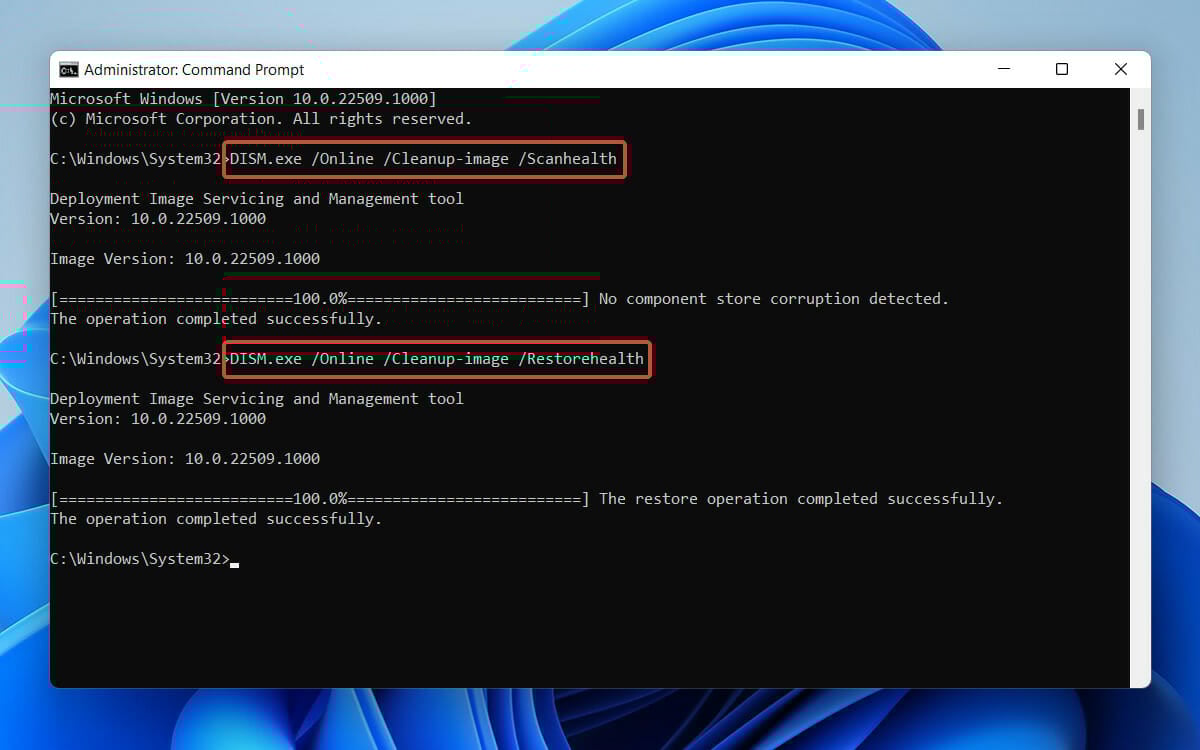Click the Command Prompt icon in title bar

pos(69,69)
